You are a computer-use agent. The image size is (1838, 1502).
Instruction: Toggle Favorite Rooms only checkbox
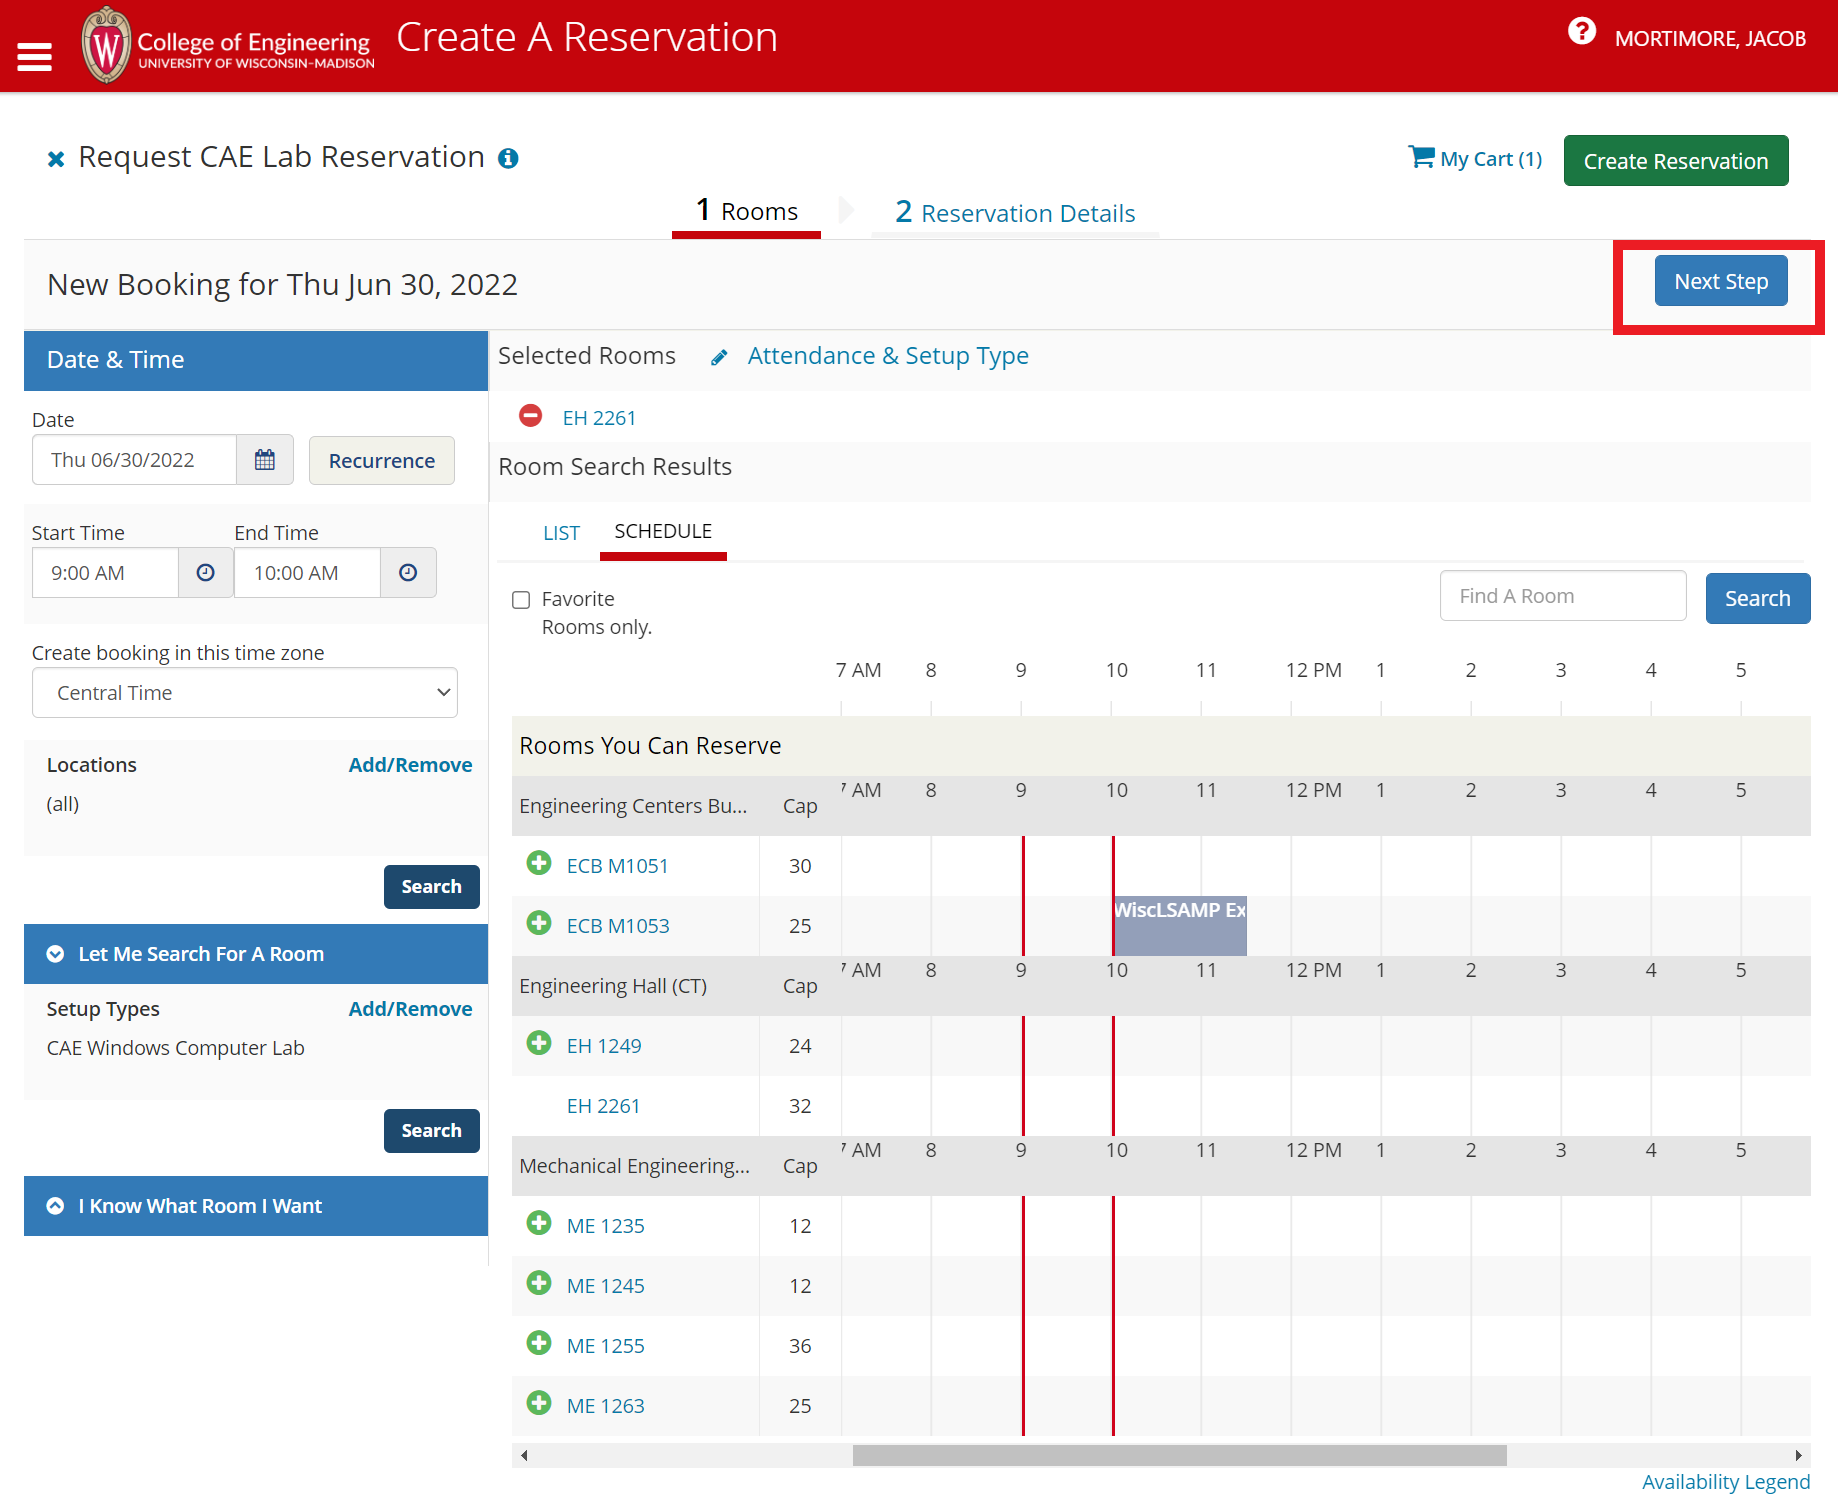click(x=521, y=600)
